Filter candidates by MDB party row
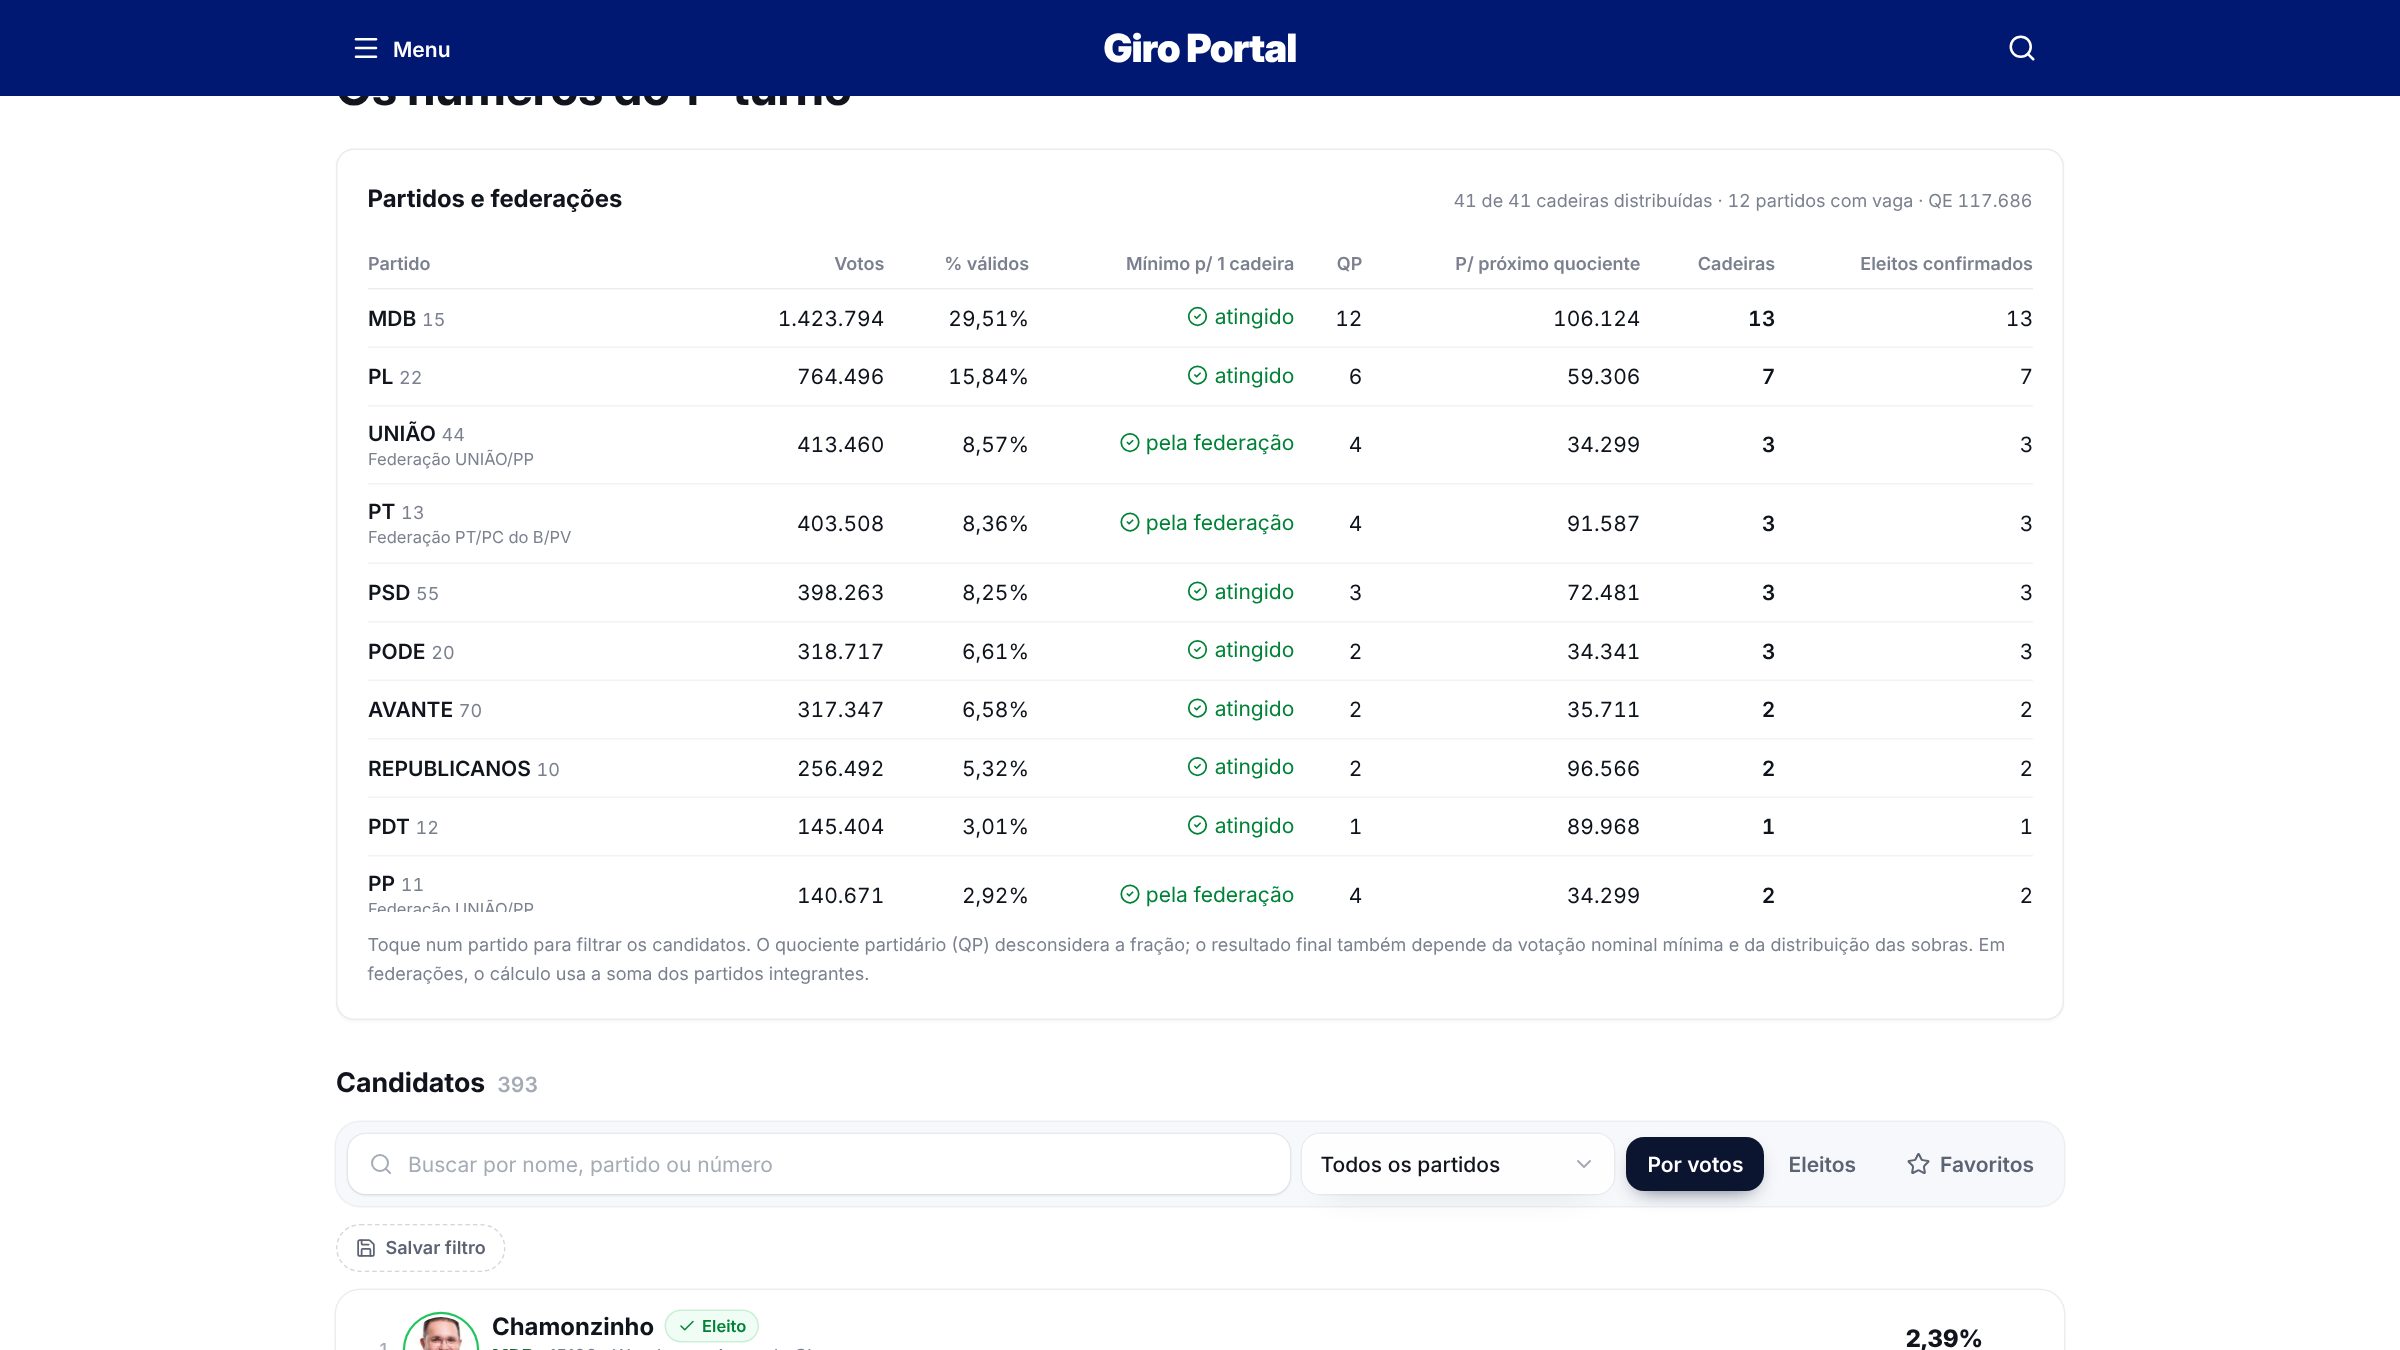The height and width of the screenshot is (1350, 2400). point(1199,318)
